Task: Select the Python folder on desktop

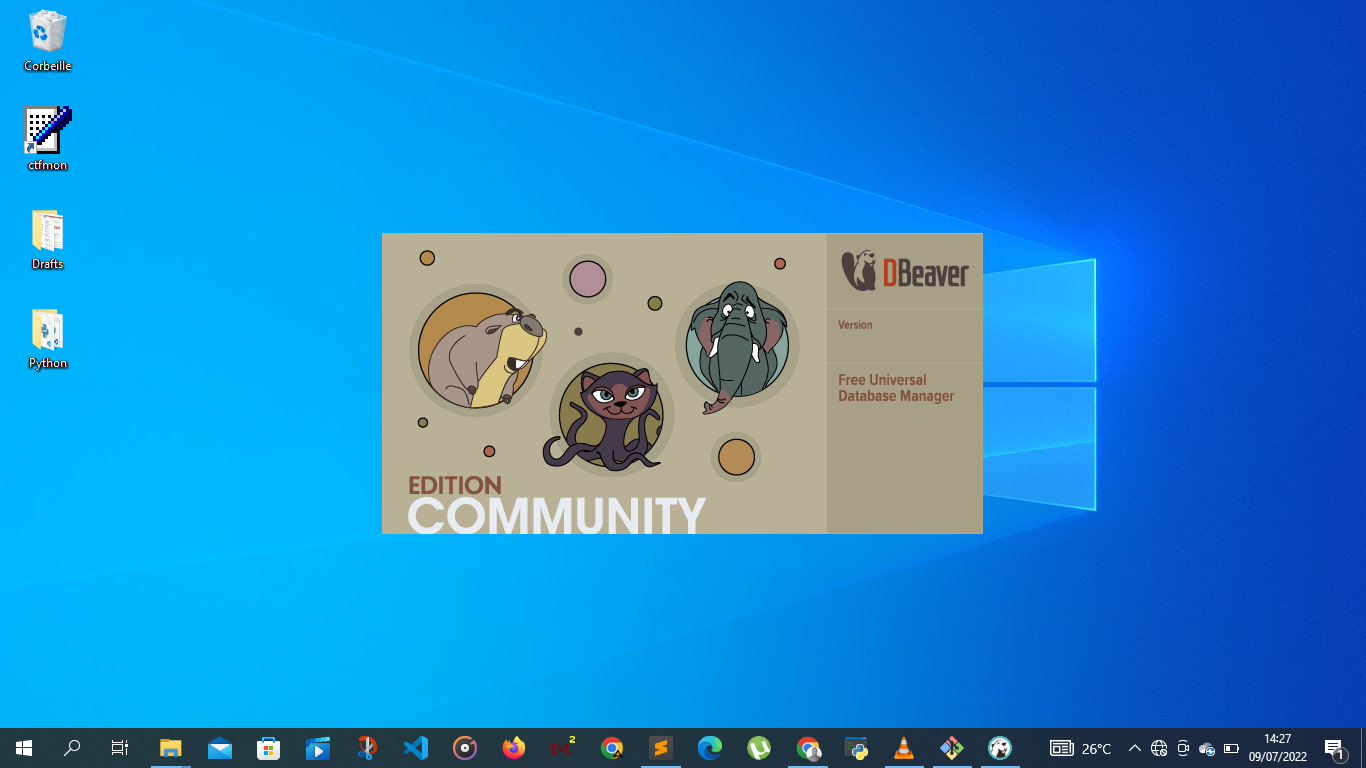Action: (x=47, y=339)
